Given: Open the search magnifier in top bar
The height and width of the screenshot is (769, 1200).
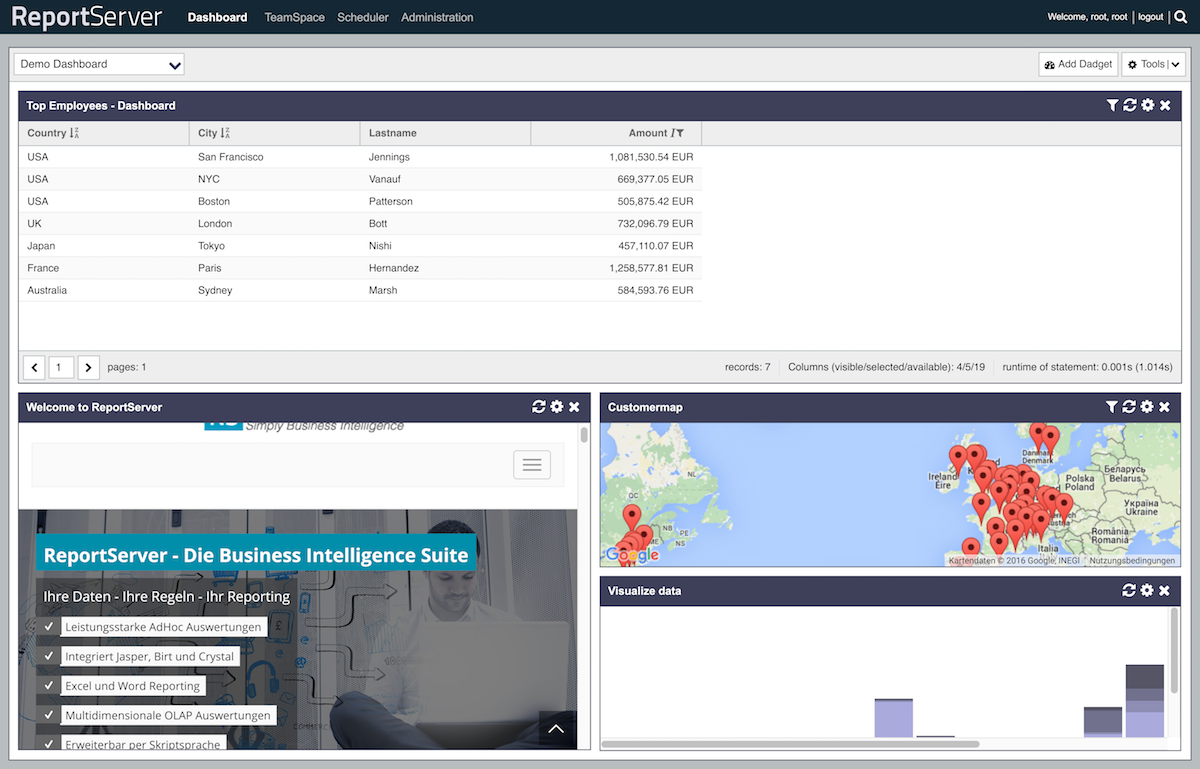Looking at the screenshot, I should click(1180, 17).
